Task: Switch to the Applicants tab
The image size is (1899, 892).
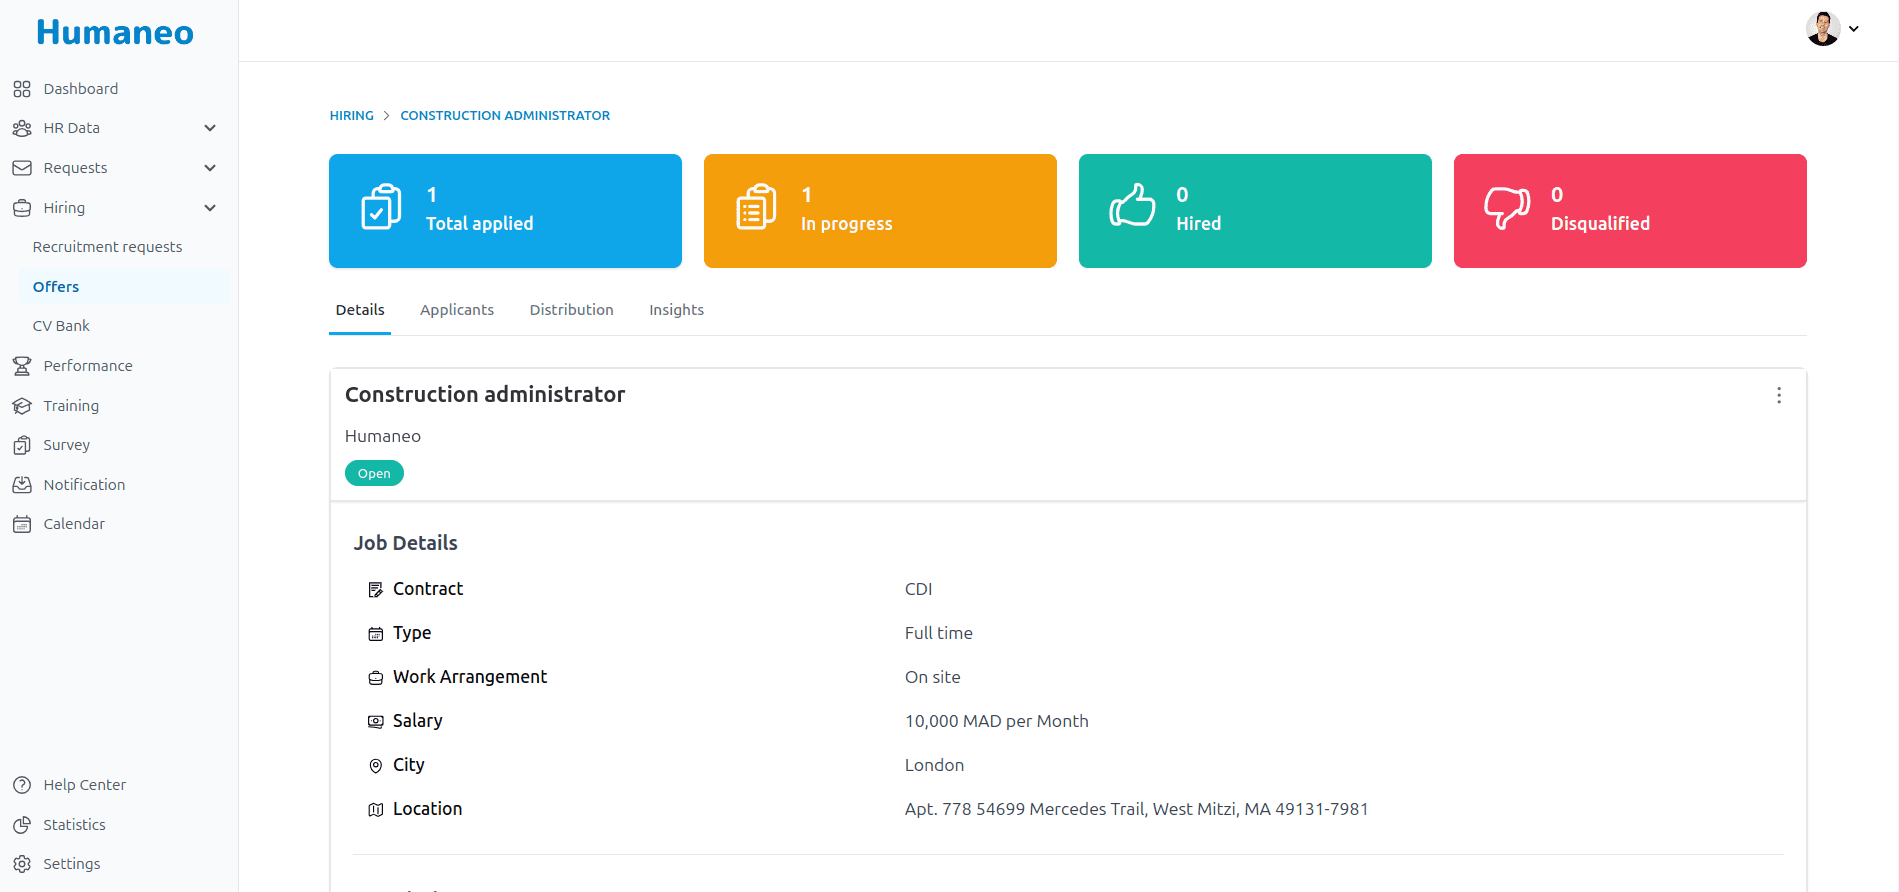Action: pos(457,310)
